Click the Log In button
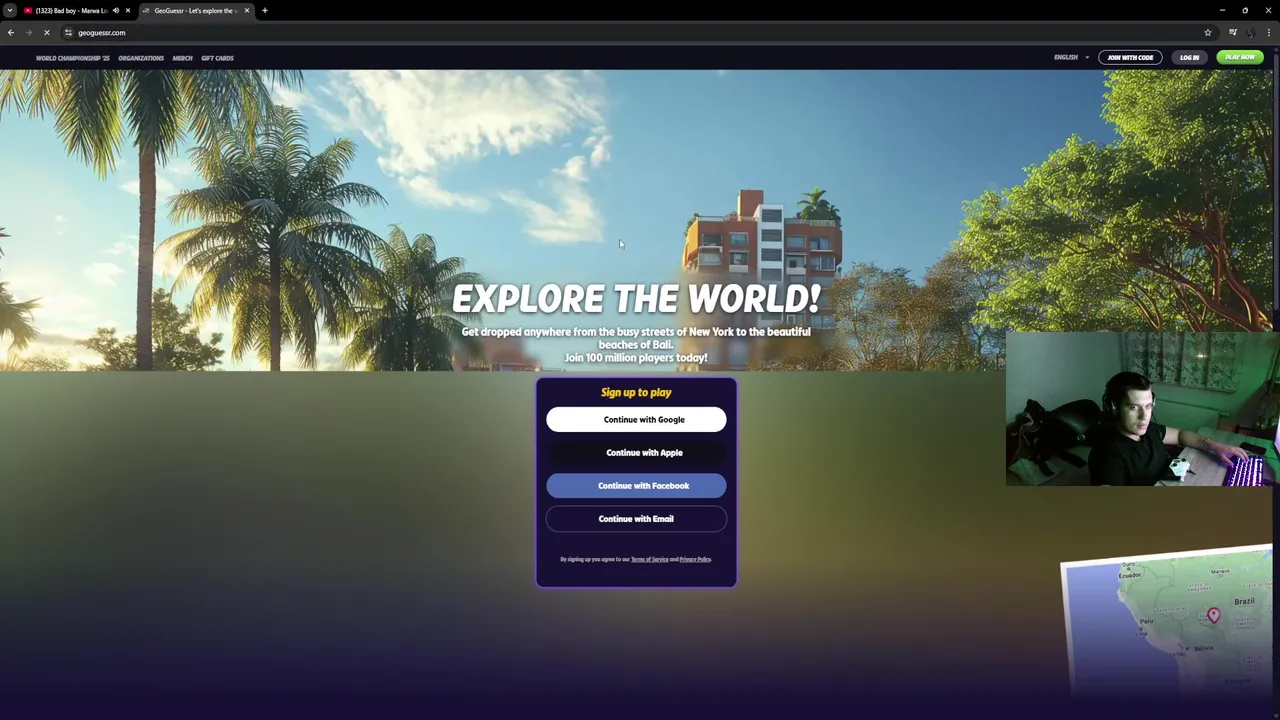Screen dimensions: 1280x720 [x=1189, y=57]
